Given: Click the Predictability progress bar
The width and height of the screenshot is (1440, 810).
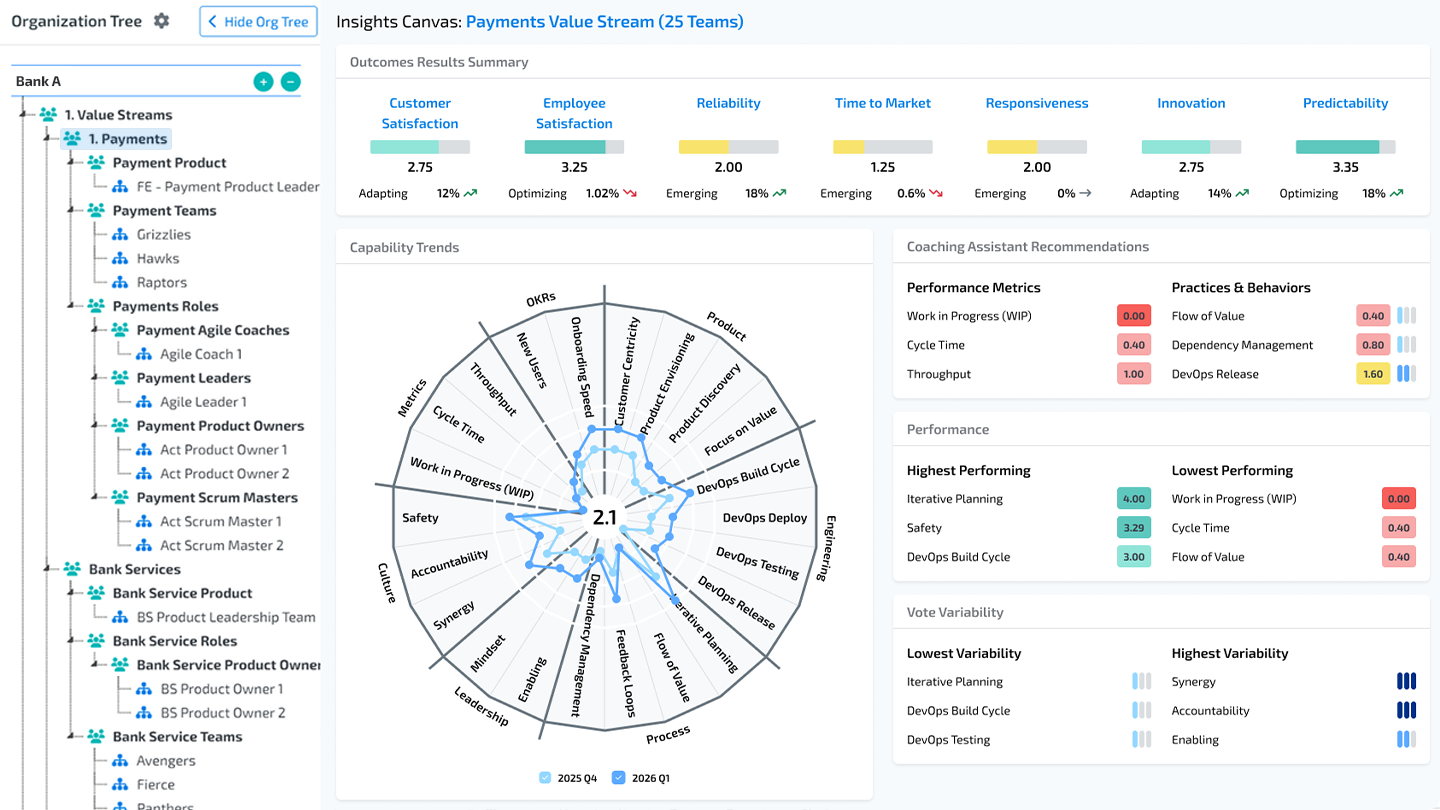Looking at the screenshot, I should point(1345,147).
